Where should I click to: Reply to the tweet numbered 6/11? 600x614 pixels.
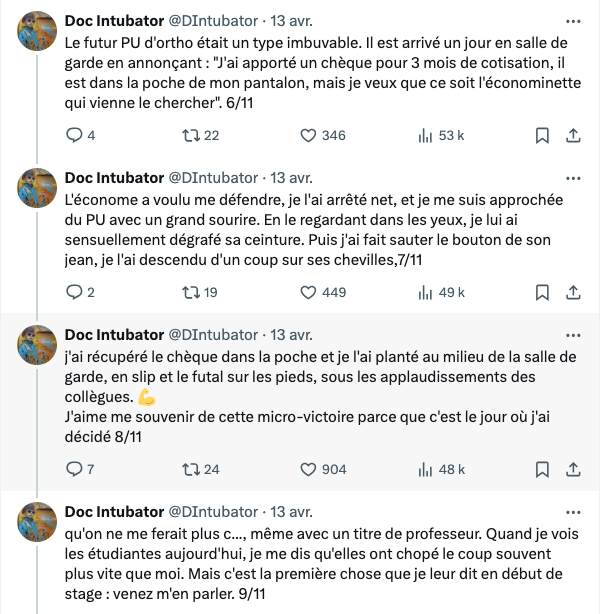point(74,135)
